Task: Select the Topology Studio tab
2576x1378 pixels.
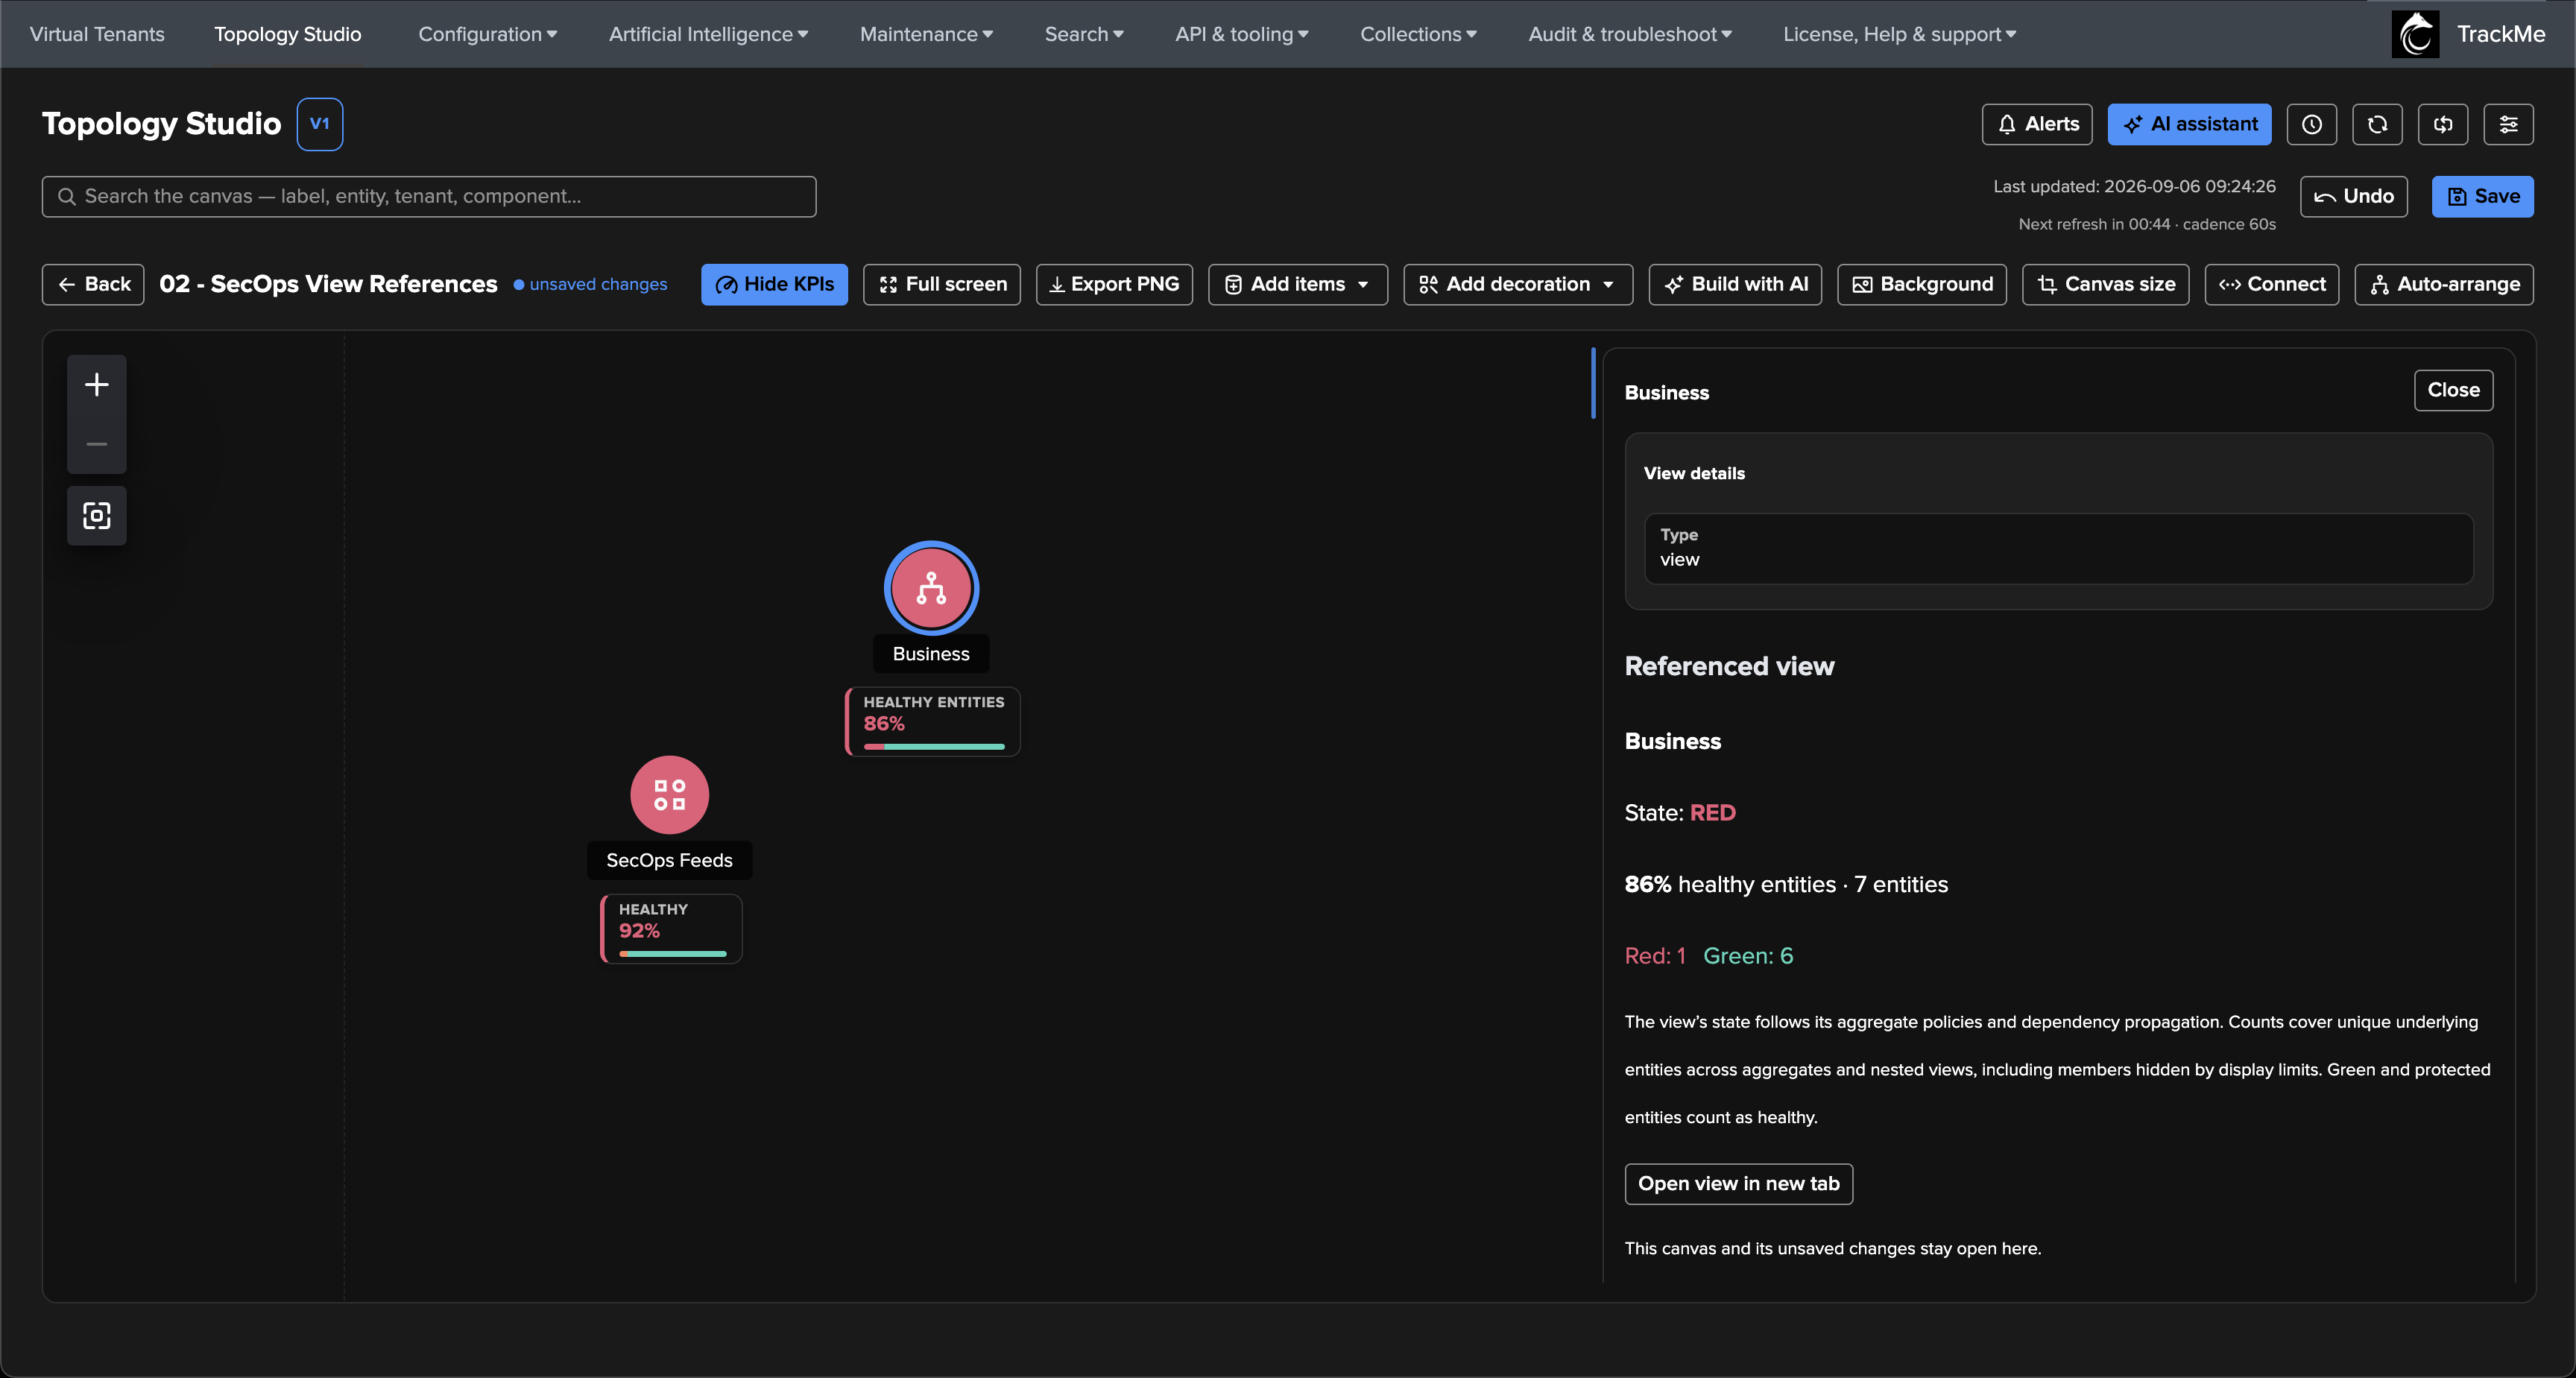Action: pyautogui.click(x=288, y=34)
